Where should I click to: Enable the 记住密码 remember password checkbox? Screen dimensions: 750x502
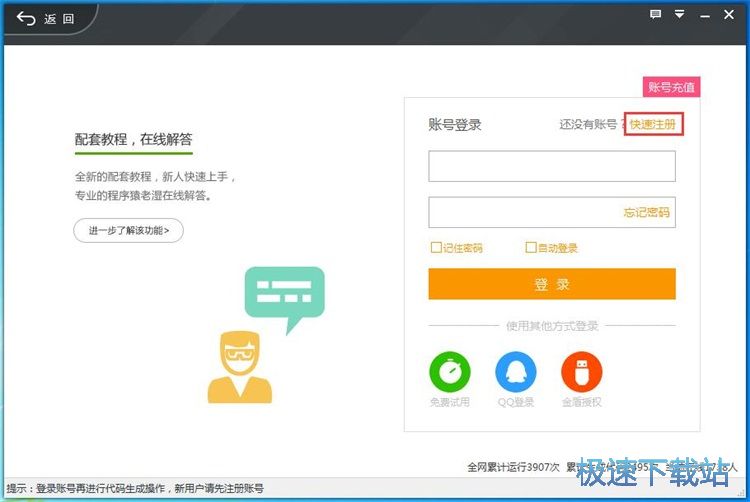coord(436,247)
